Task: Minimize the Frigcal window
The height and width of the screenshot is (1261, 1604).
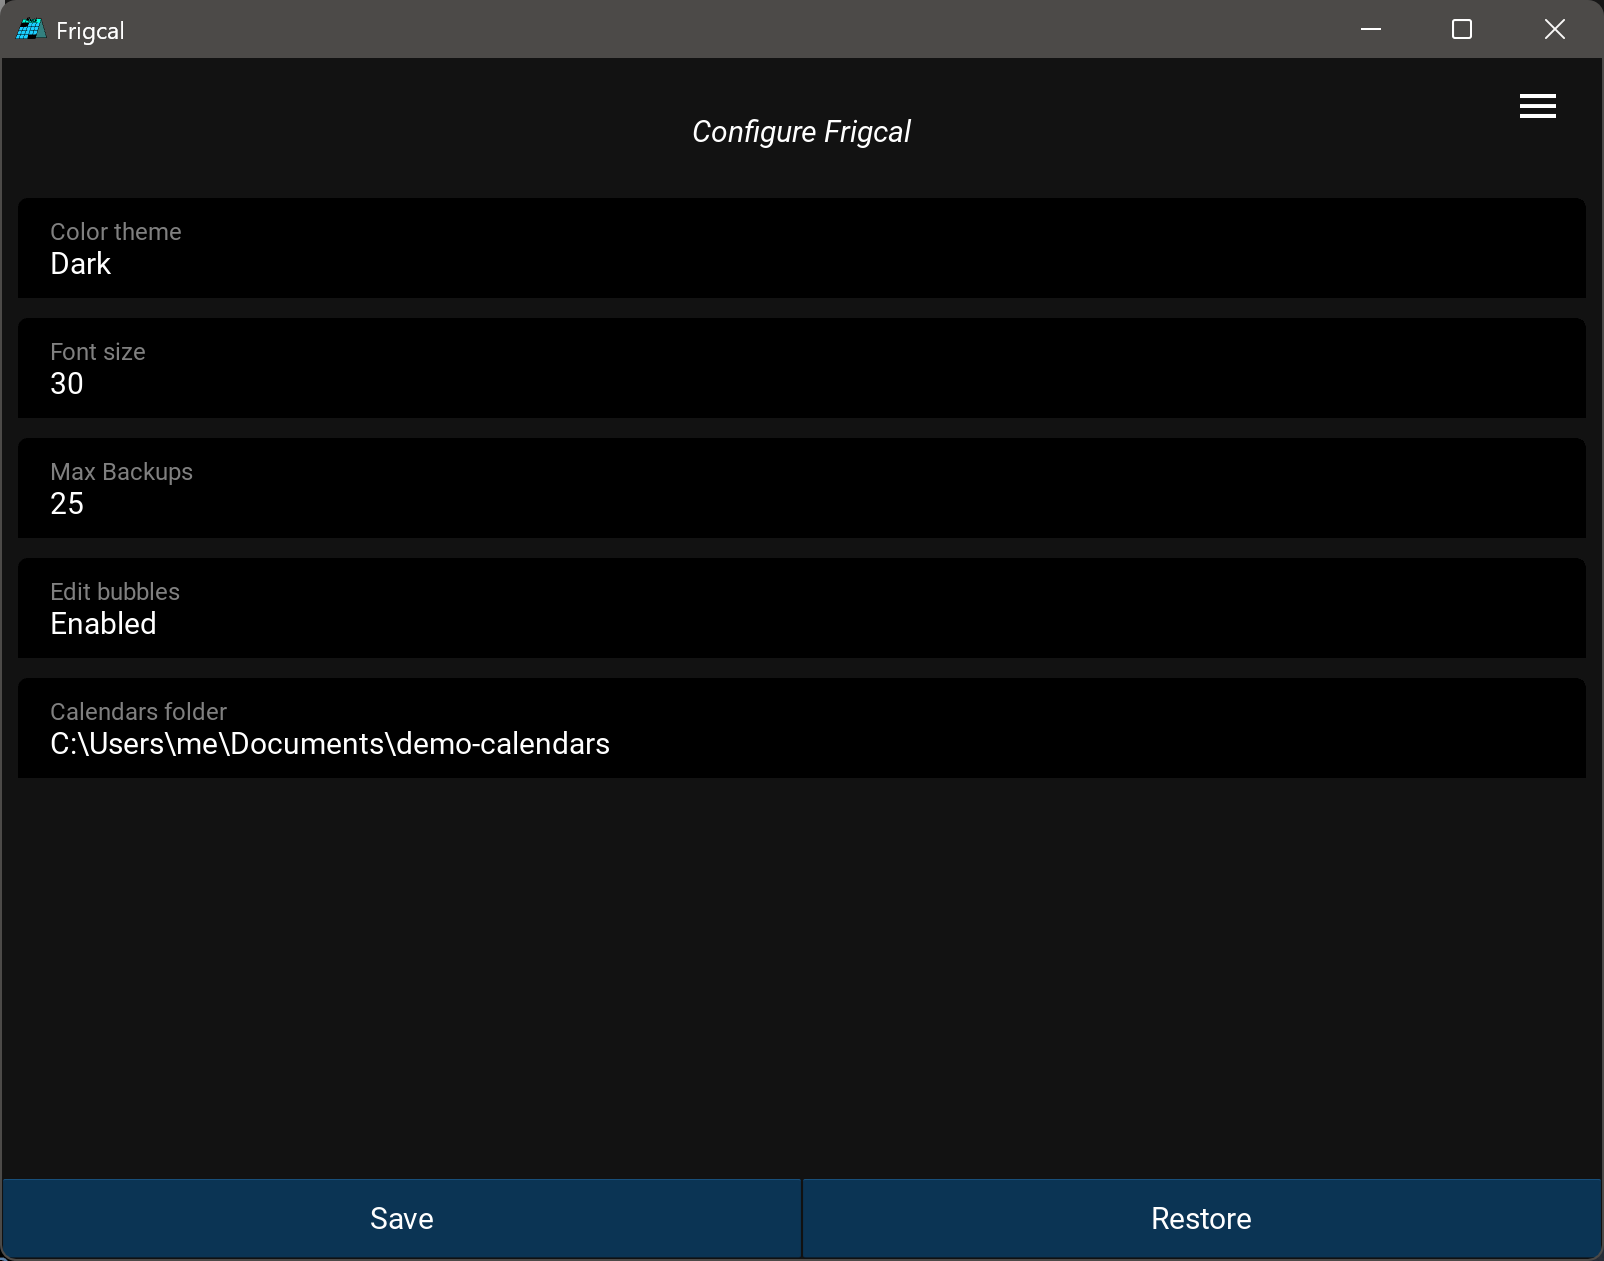Action: [x=1370, y=30]
